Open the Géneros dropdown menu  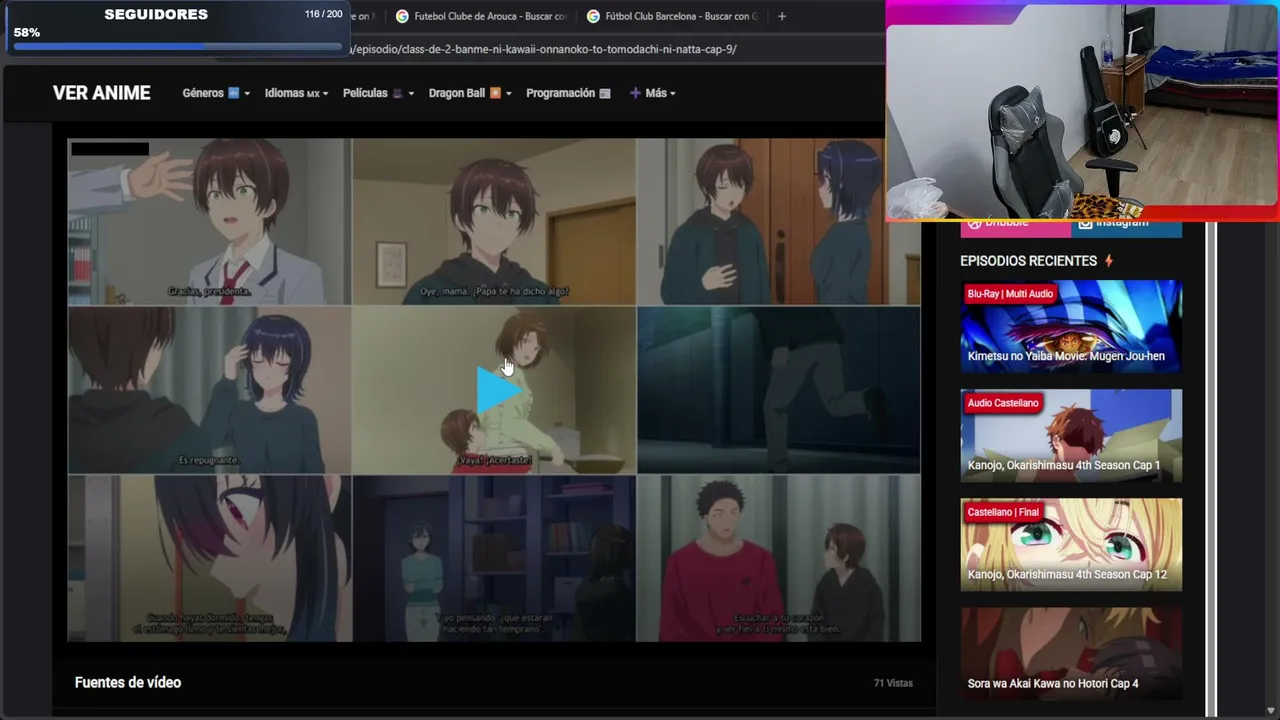pyautogui.click(x=215, y=93)
